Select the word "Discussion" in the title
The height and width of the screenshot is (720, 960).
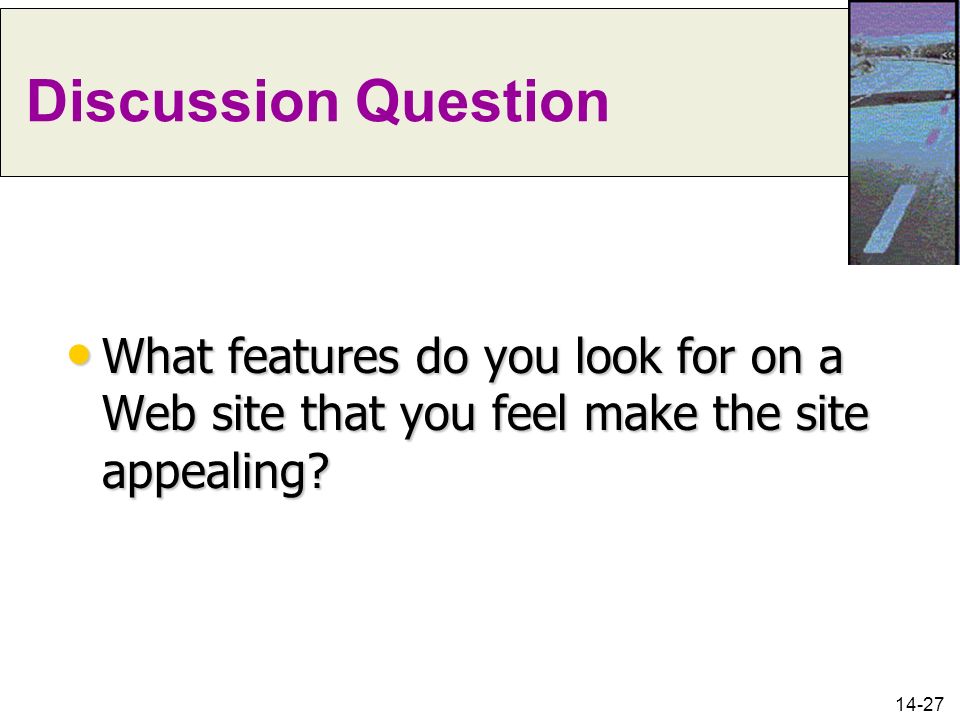tap(183, 101)
